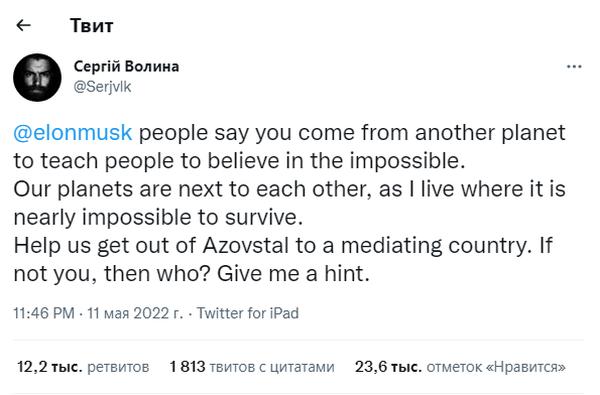
Task: View the 12,2 тыс. ретвитов list
Action: [83, 367]
